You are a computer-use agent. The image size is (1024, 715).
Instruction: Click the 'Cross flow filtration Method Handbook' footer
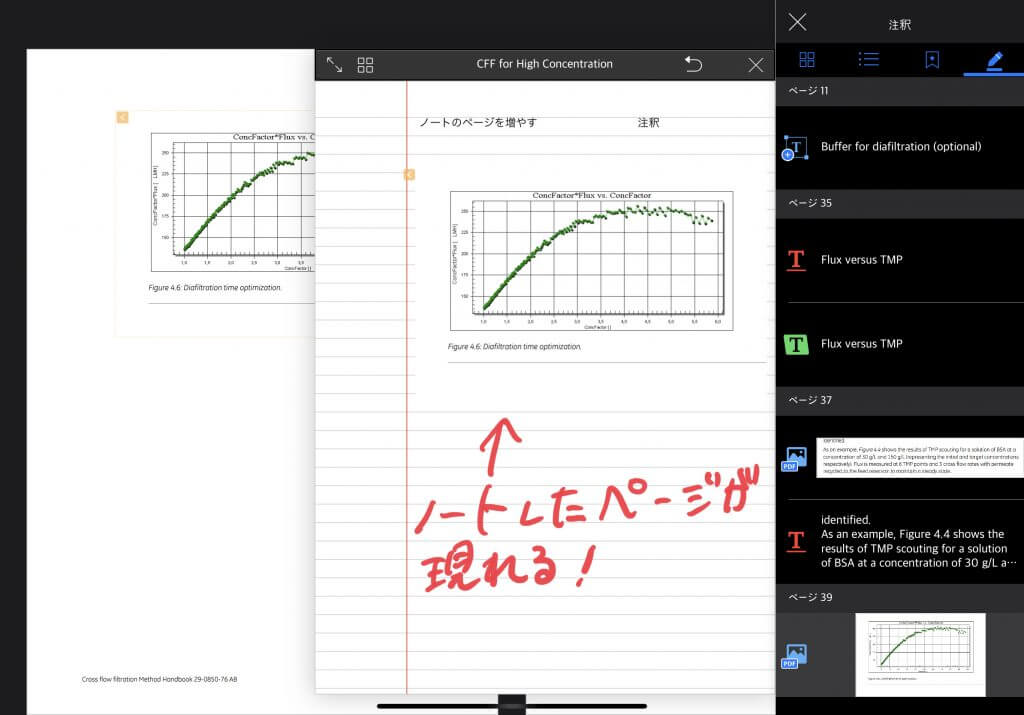[x=159, y=679]
